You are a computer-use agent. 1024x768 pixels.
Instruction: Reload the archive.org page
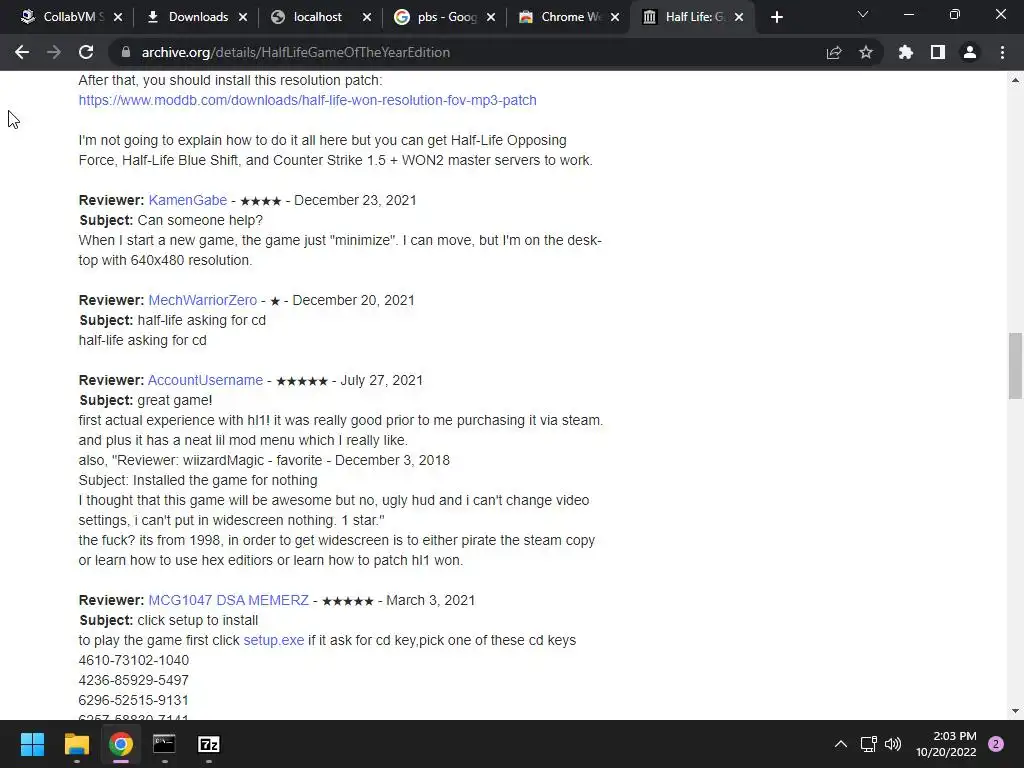pos(86,52)
